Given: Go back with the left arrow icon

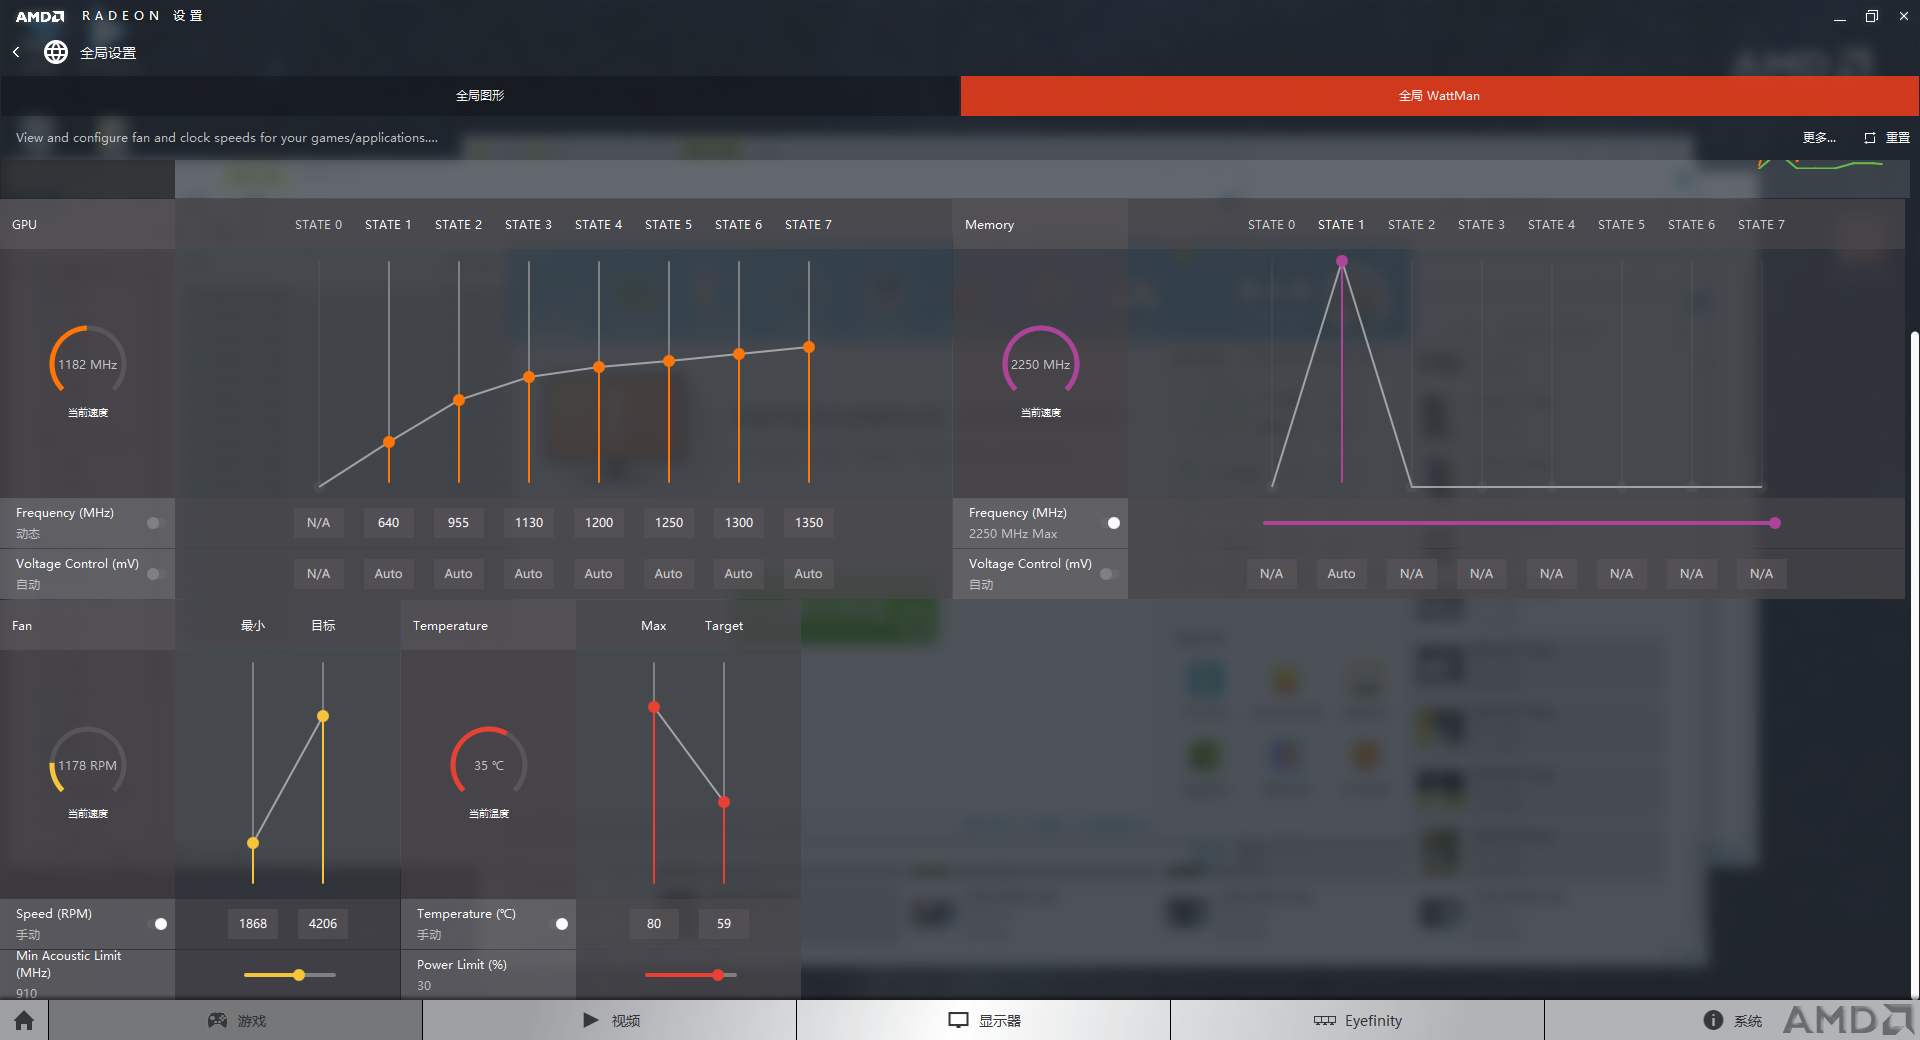Looking at the screenshot, I should pos(16,52).
